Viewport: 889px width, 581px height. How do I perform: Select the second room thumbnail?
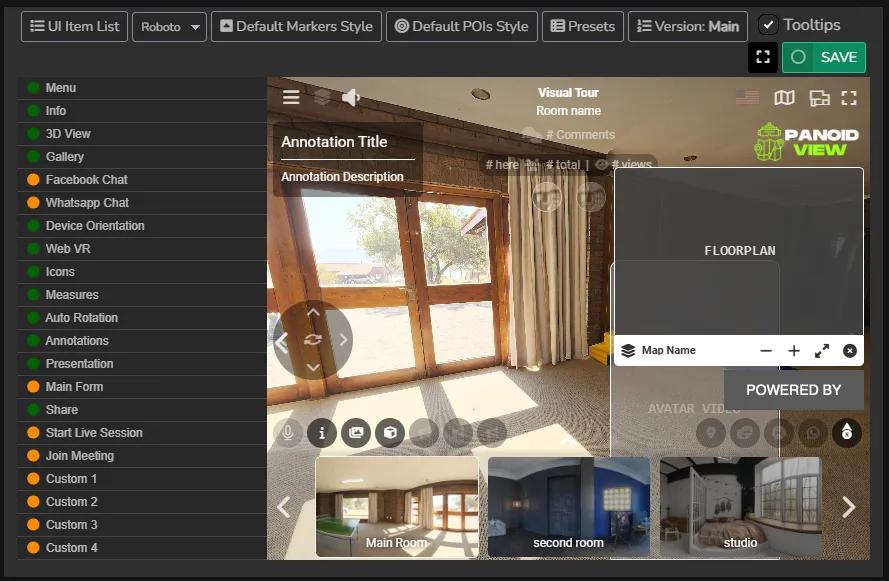(568, 507)
